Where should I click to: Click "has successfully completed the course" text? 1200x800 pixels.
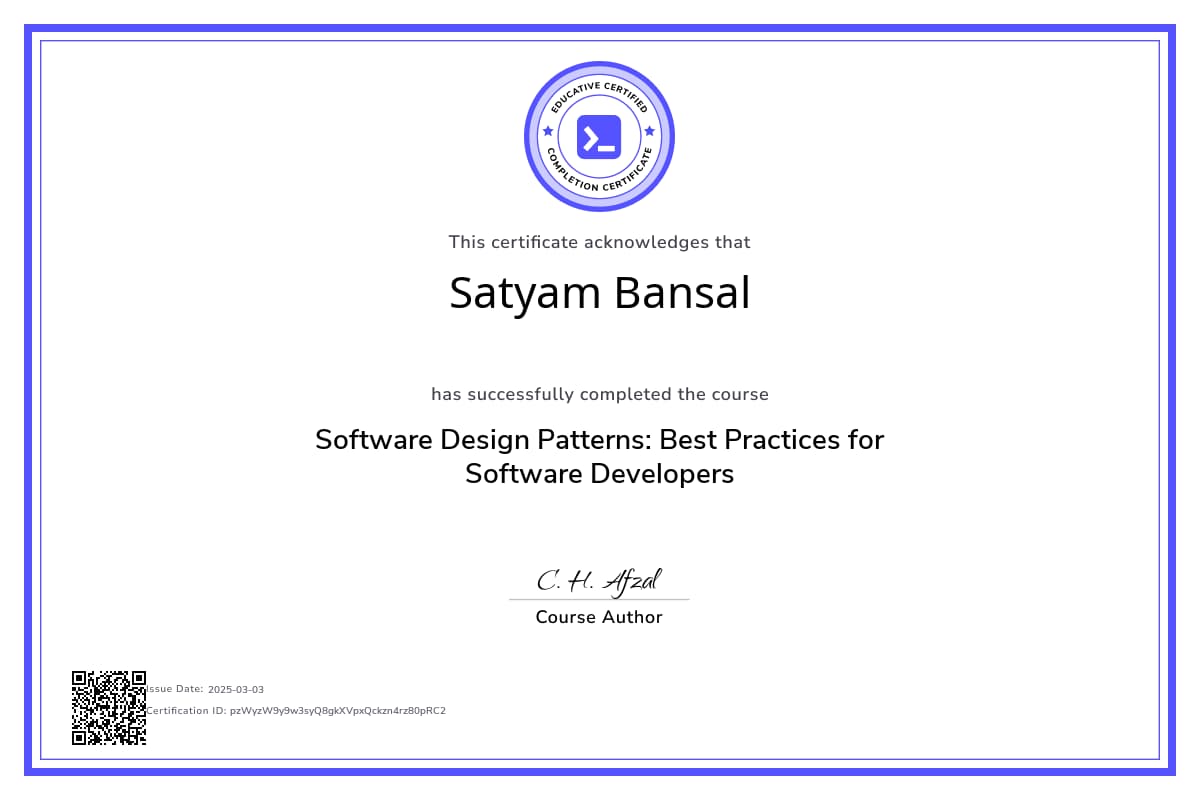click(x=600, y=394)
